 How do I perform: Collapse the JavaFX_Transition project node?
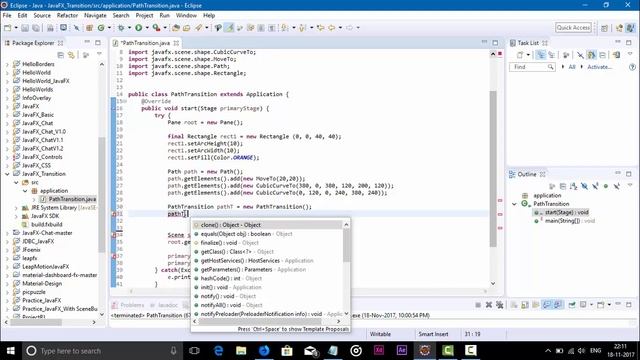pyautogui.click(x=7, y=174)
